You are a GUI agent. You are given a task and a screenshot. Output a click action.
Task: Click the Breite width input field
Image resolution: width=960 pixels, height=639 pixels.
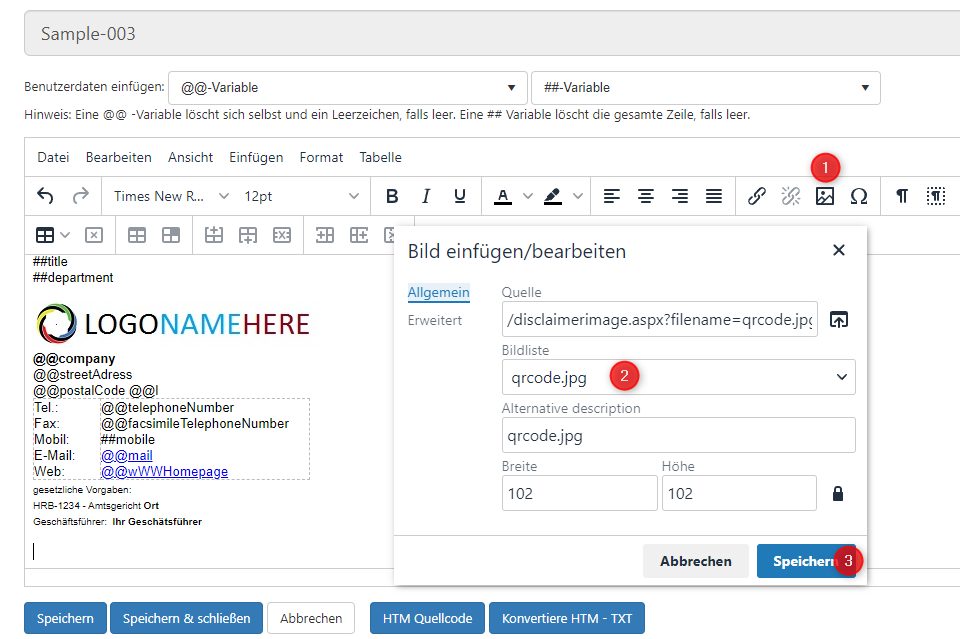click(x=579, y=493)
